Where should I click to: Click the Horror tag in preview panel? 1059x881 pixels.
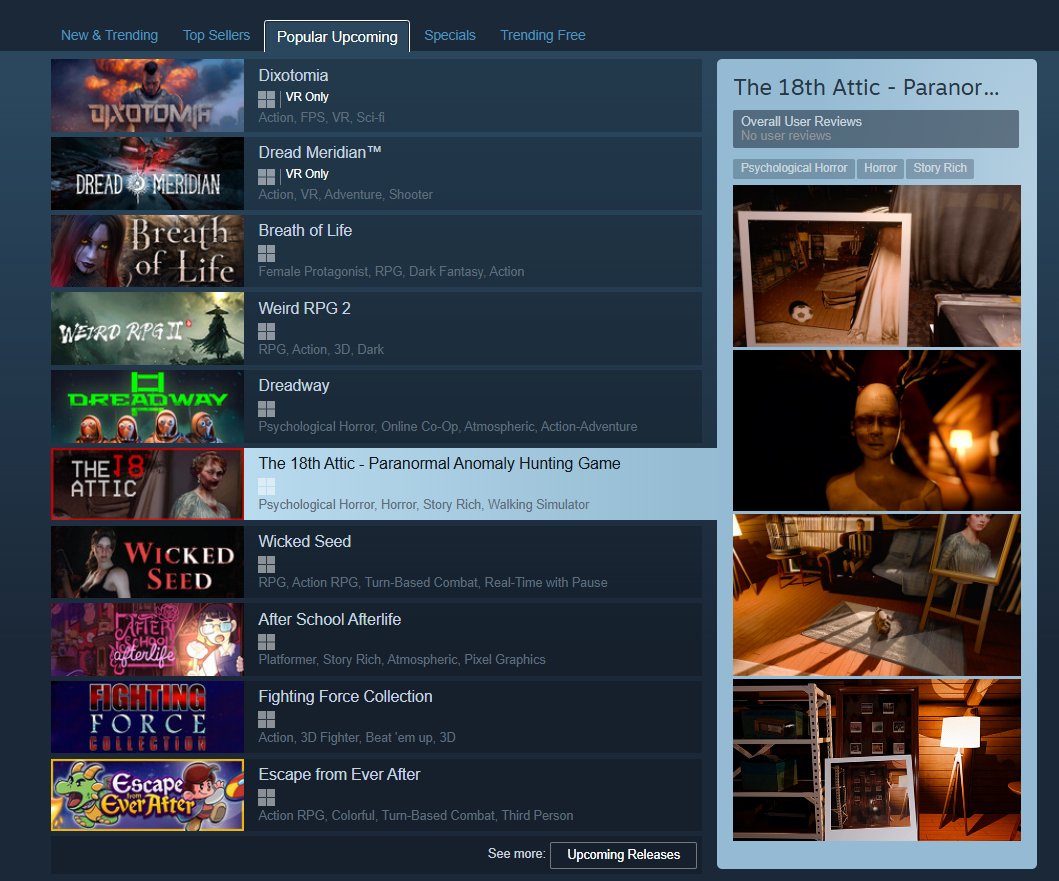tap(880, 168)
